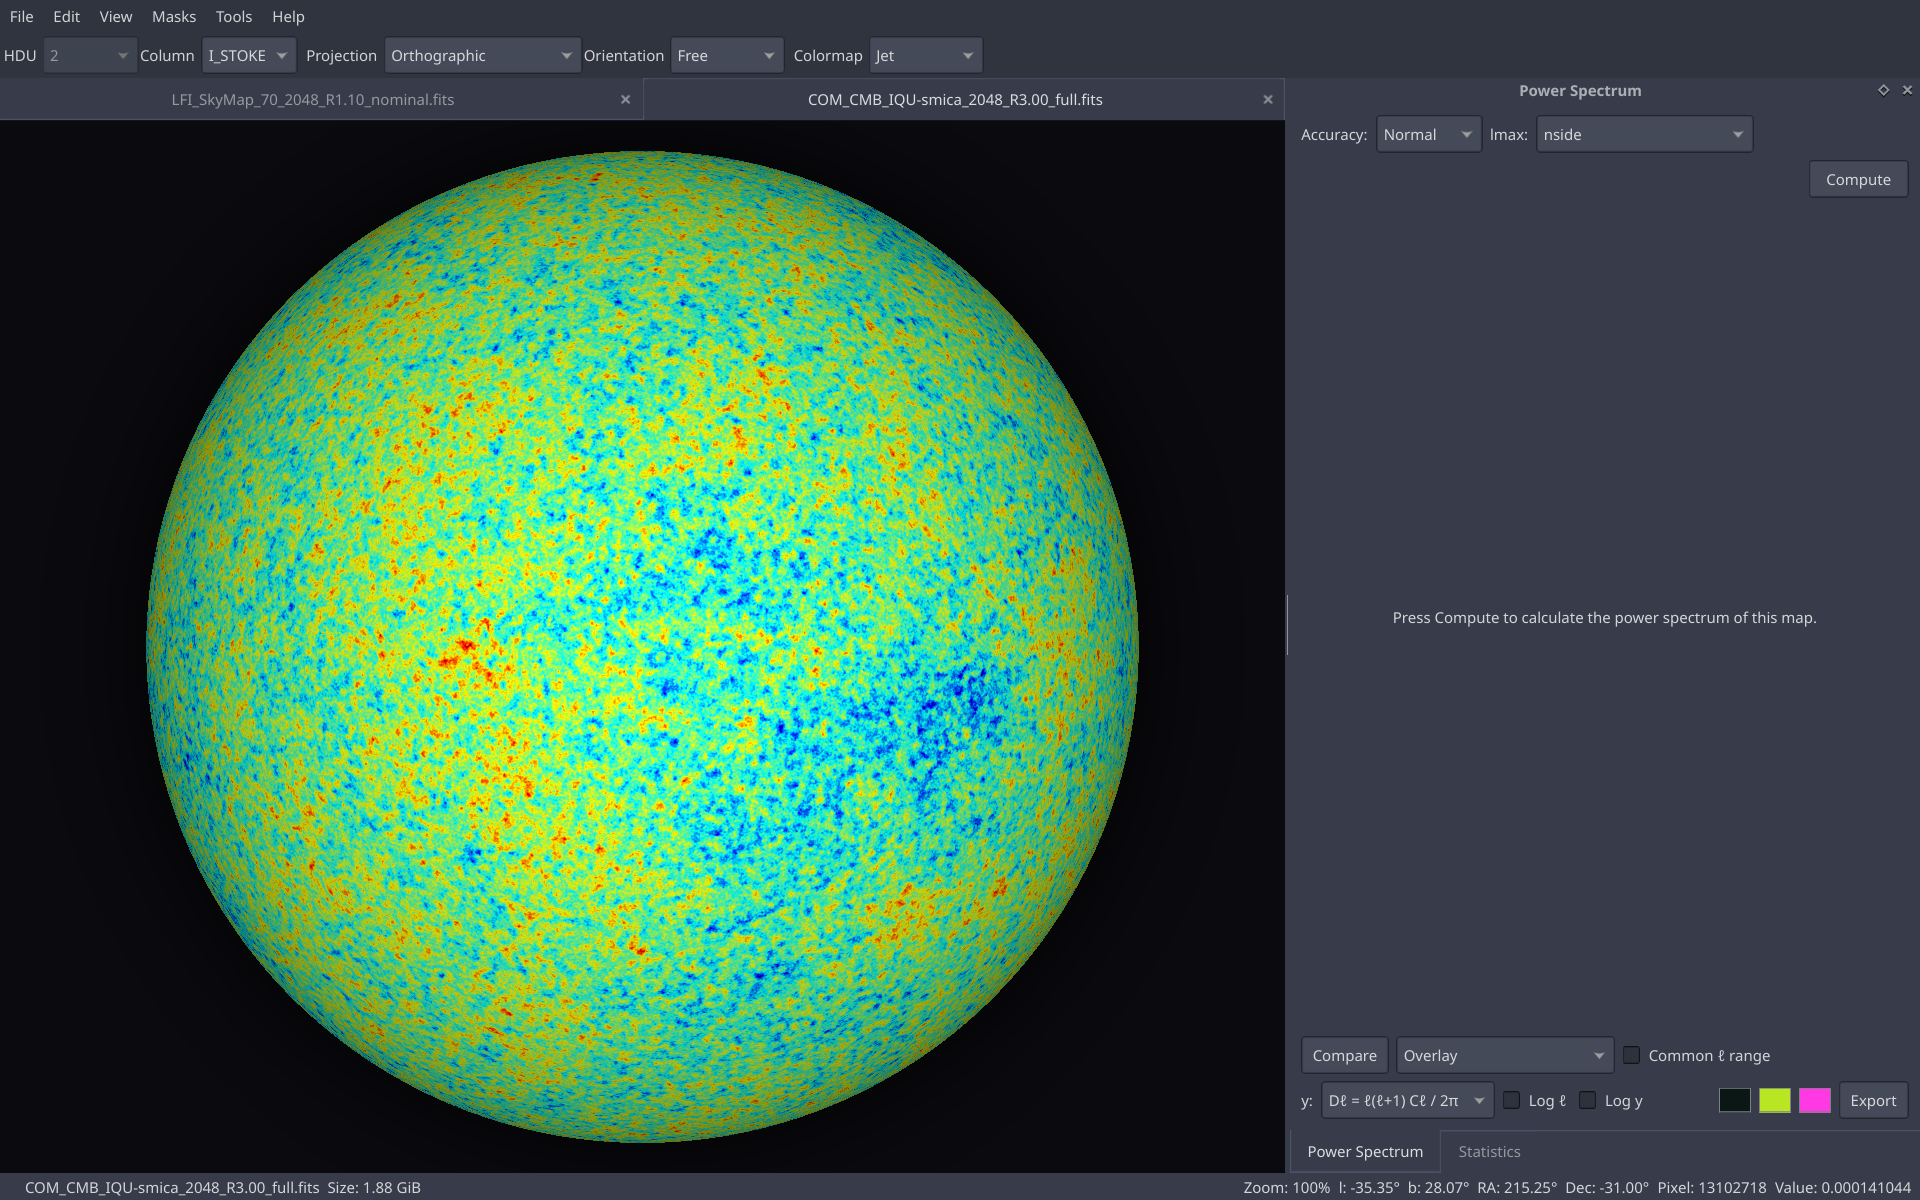Click the panel splitter handle

point(1286,625)
